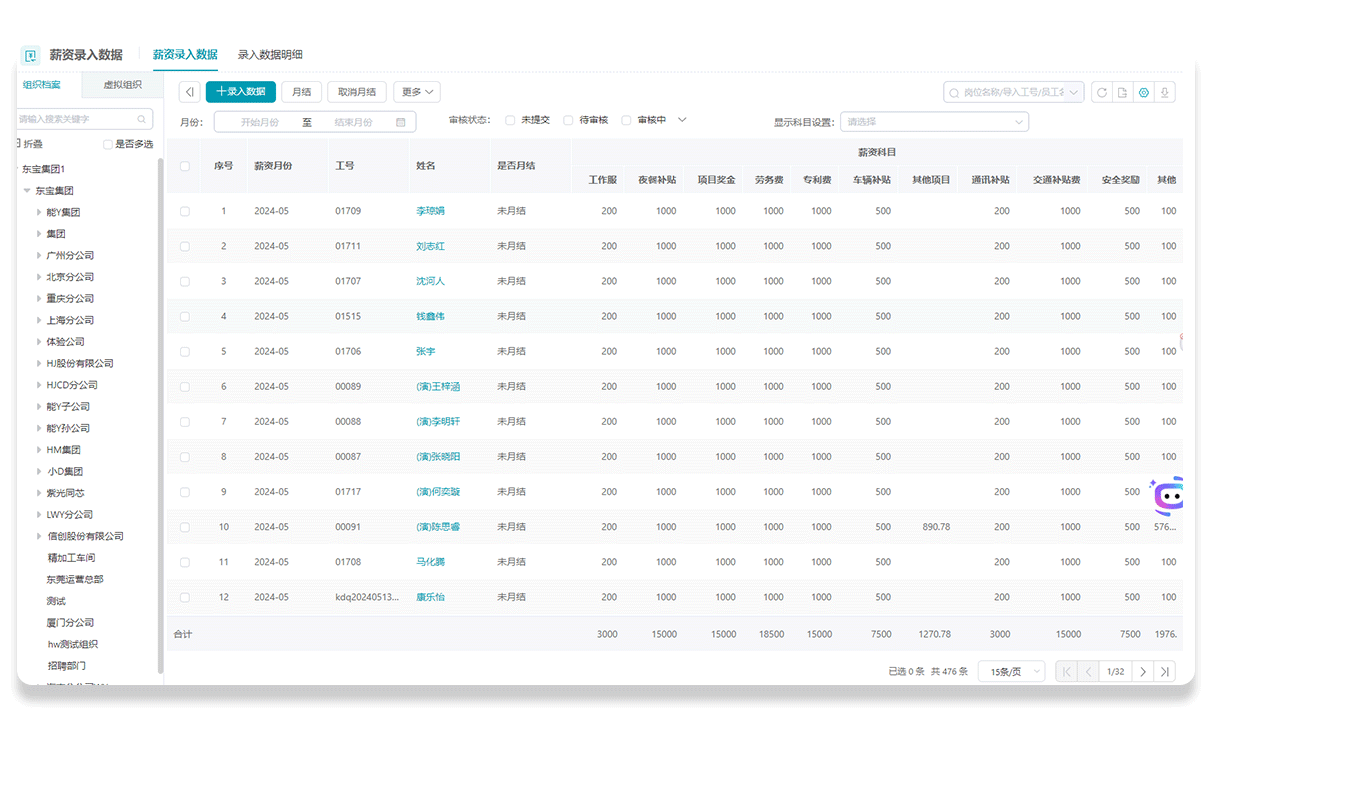1353x795 pixels.
Task: Click the download icon at top right
Action: 1165,92
